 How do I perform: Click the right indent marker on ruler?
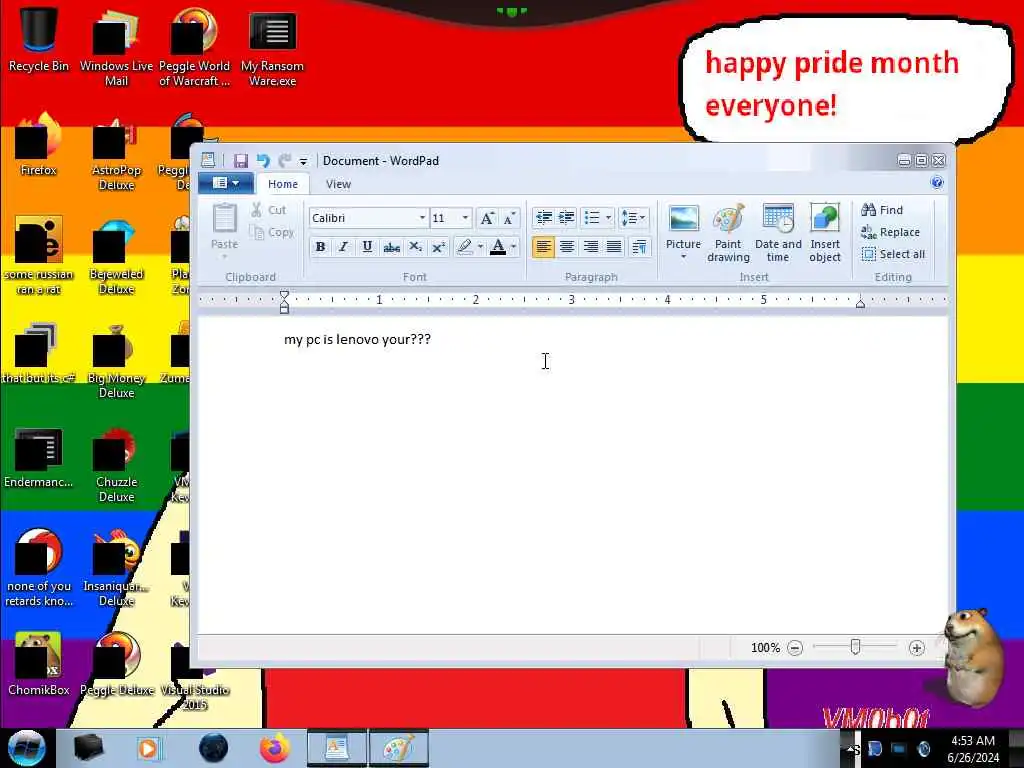point(860,302)
